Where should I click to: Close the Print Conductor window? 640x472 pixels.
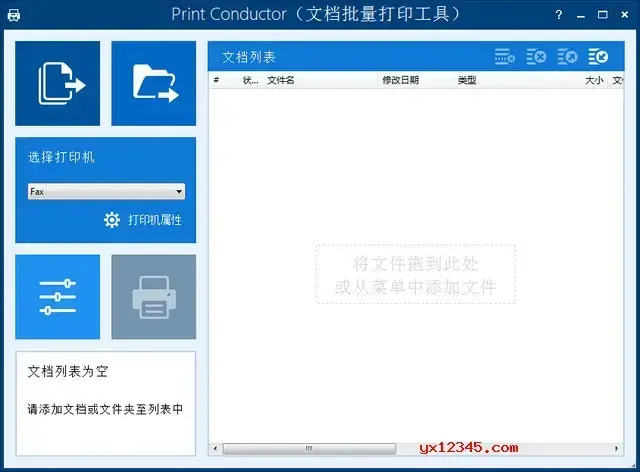click(624, 15)
